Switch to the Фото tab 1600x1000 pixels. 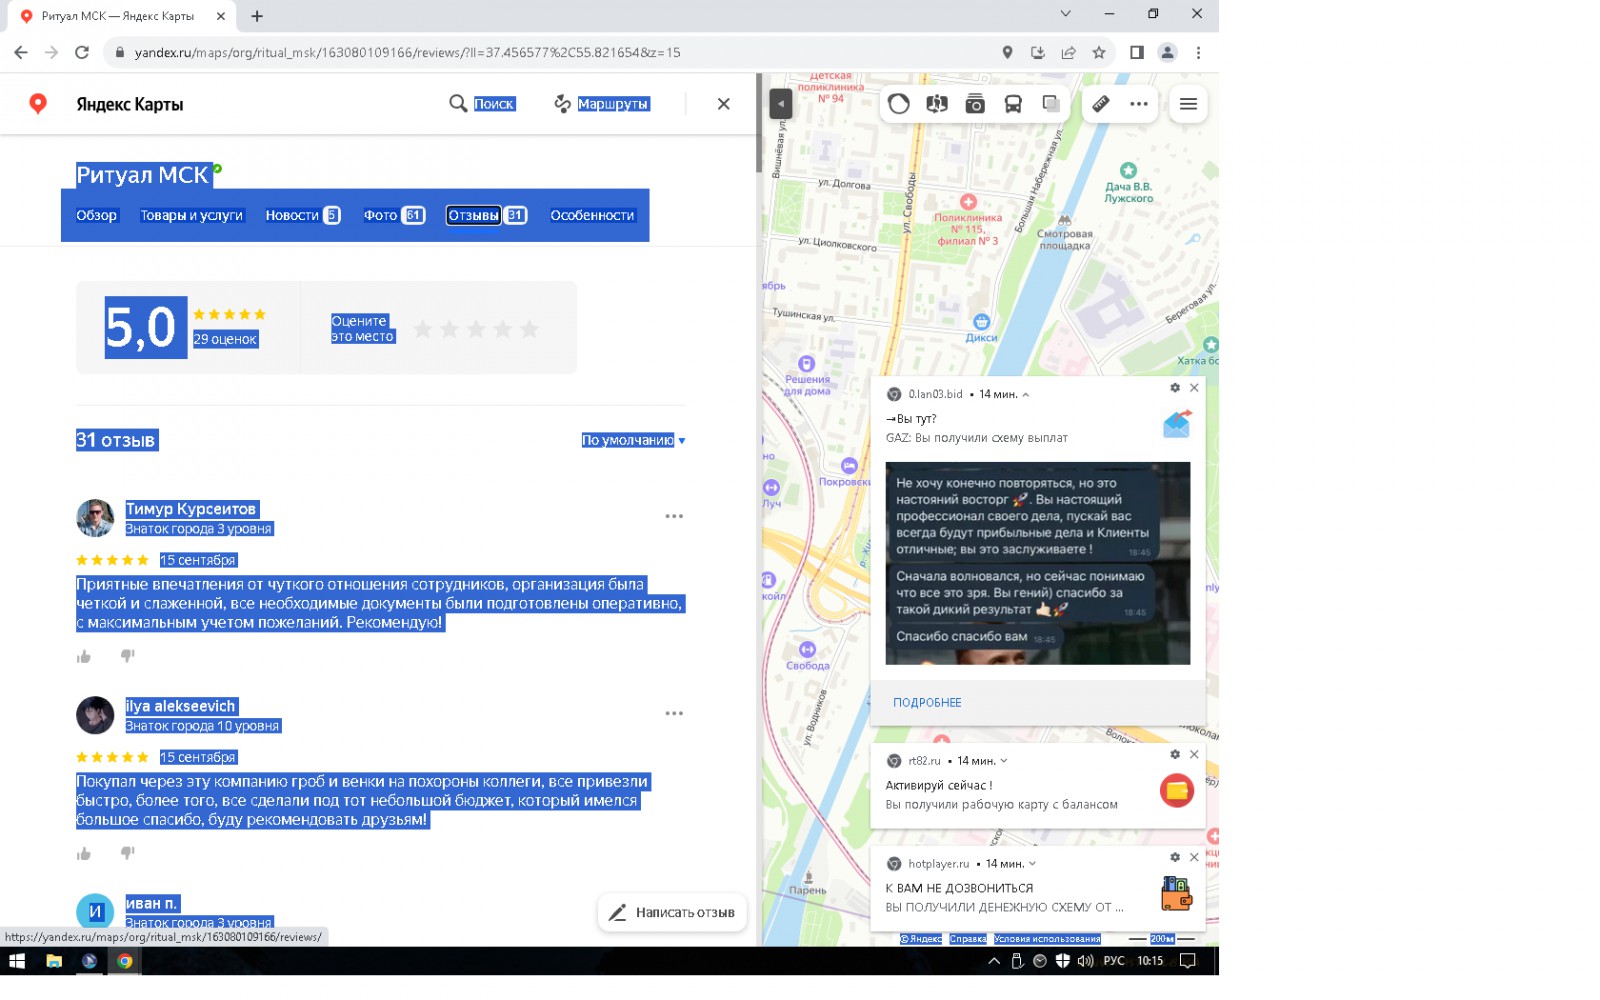pyautogui.click(x=394, y=215)
